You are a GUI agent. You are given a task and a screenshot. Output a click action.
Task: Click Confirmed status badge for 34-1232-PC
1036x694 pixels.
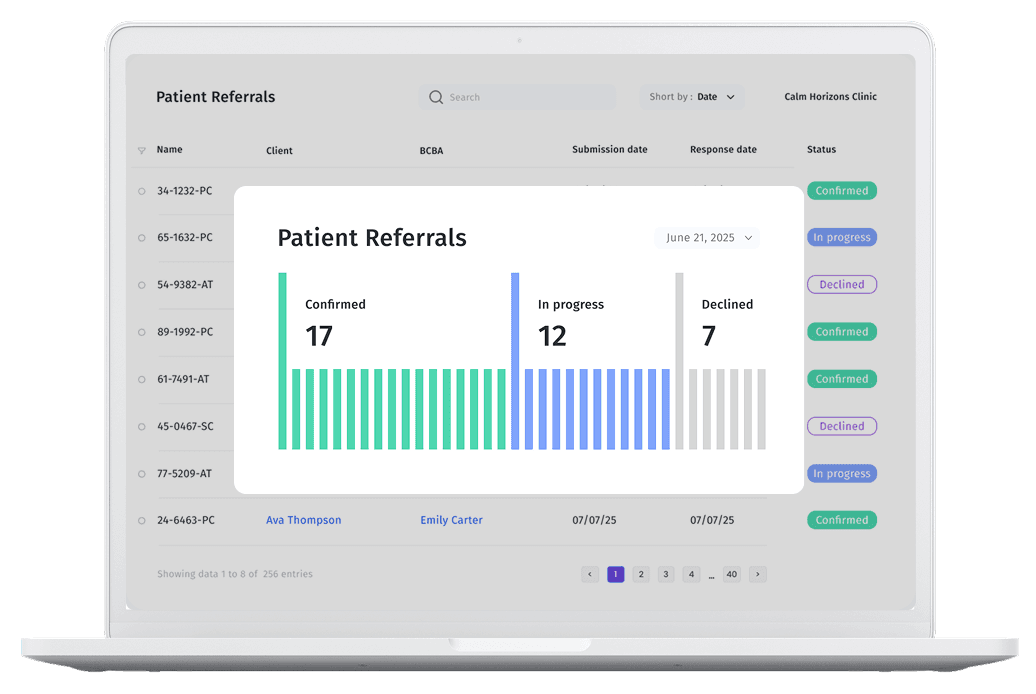[841, 190]
